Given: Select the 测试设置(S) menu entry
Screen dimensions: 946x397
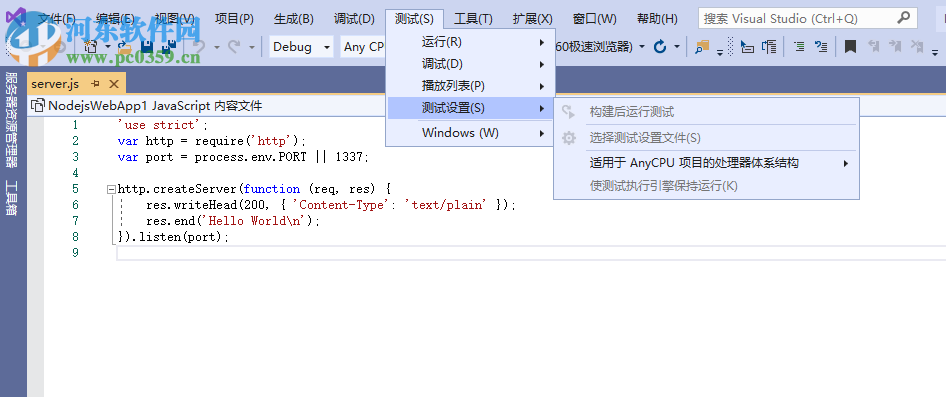Looking at the screenshot, I should (x=470, y=108).
